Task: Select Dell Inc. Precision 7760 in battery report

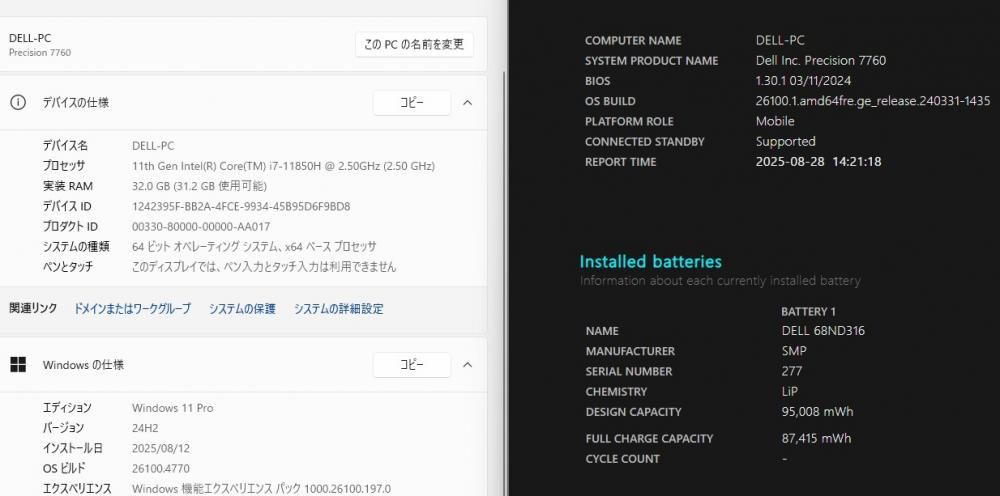Action: pos(821,61)
